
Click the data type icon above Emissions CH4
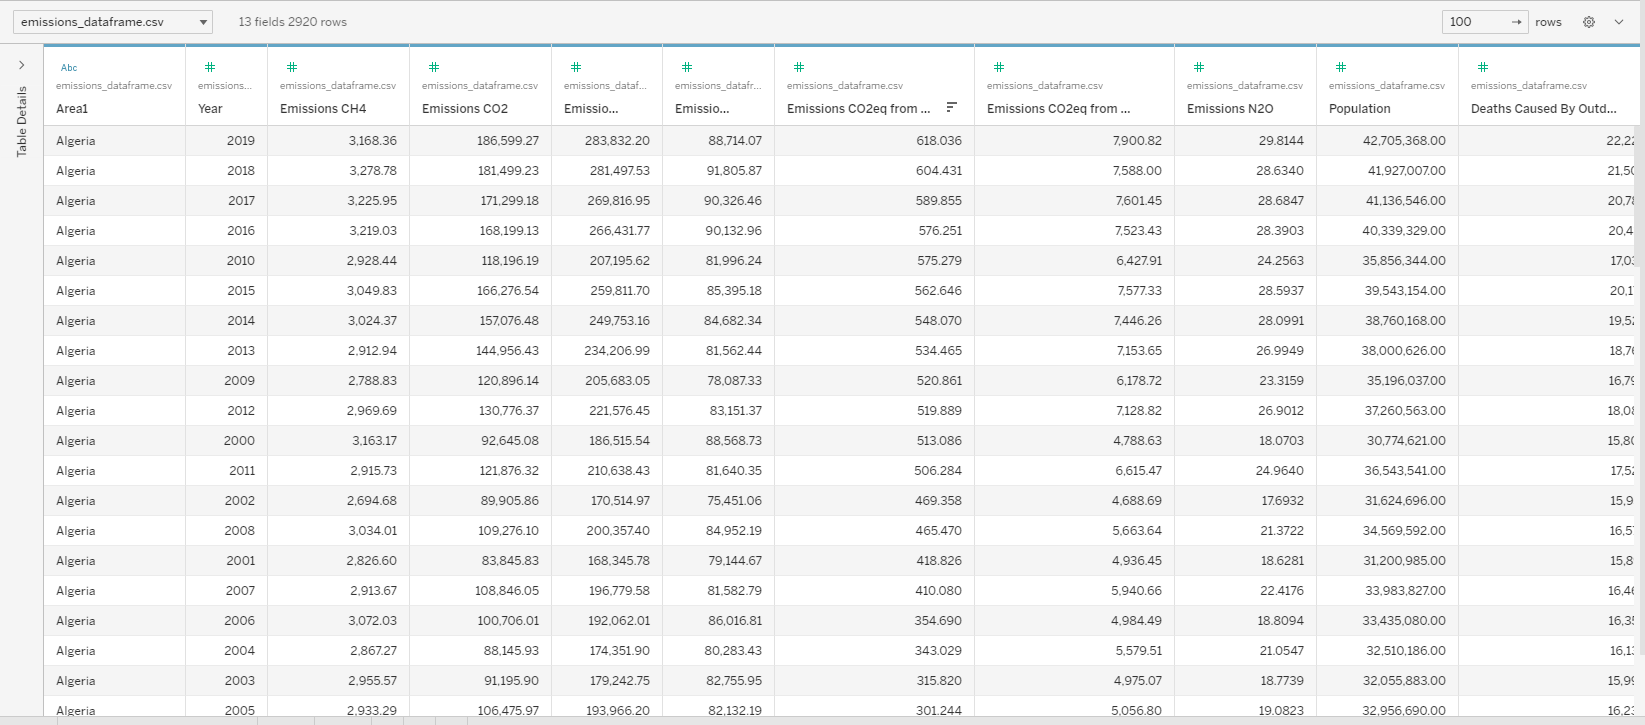point(292,67)
